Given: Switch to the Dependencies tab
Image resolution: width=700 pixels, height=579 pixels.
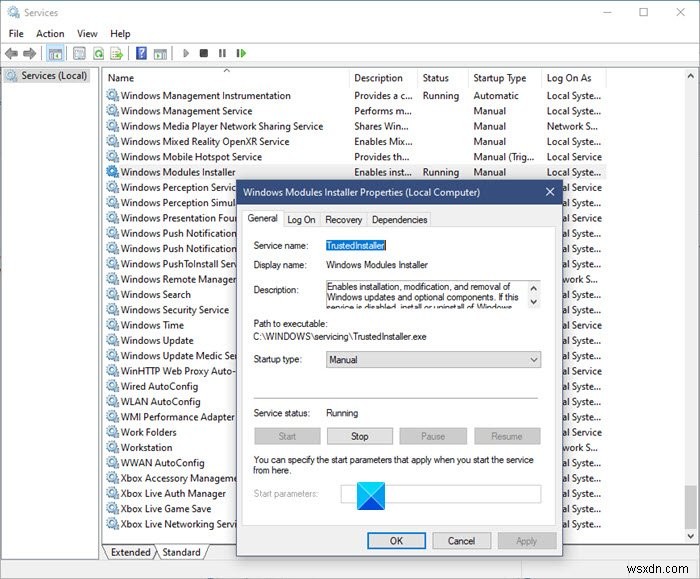Looking at the screenshot, I should (400, 220).
